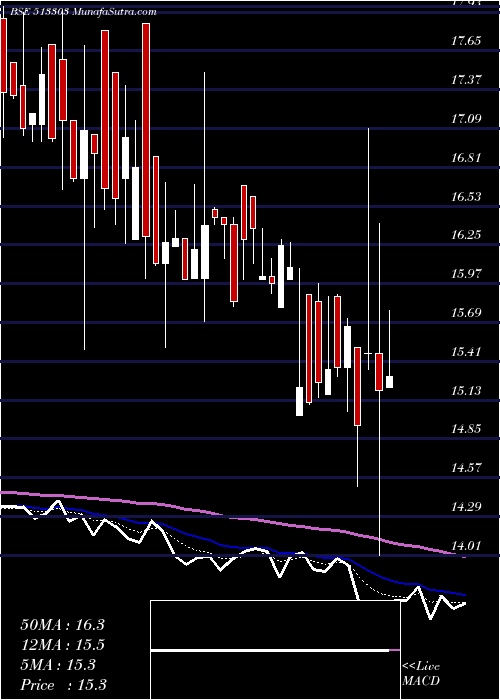This screenshot has width=500, height=700.
Task: Select the 14.29 price axis label
Action: point(466,507)
